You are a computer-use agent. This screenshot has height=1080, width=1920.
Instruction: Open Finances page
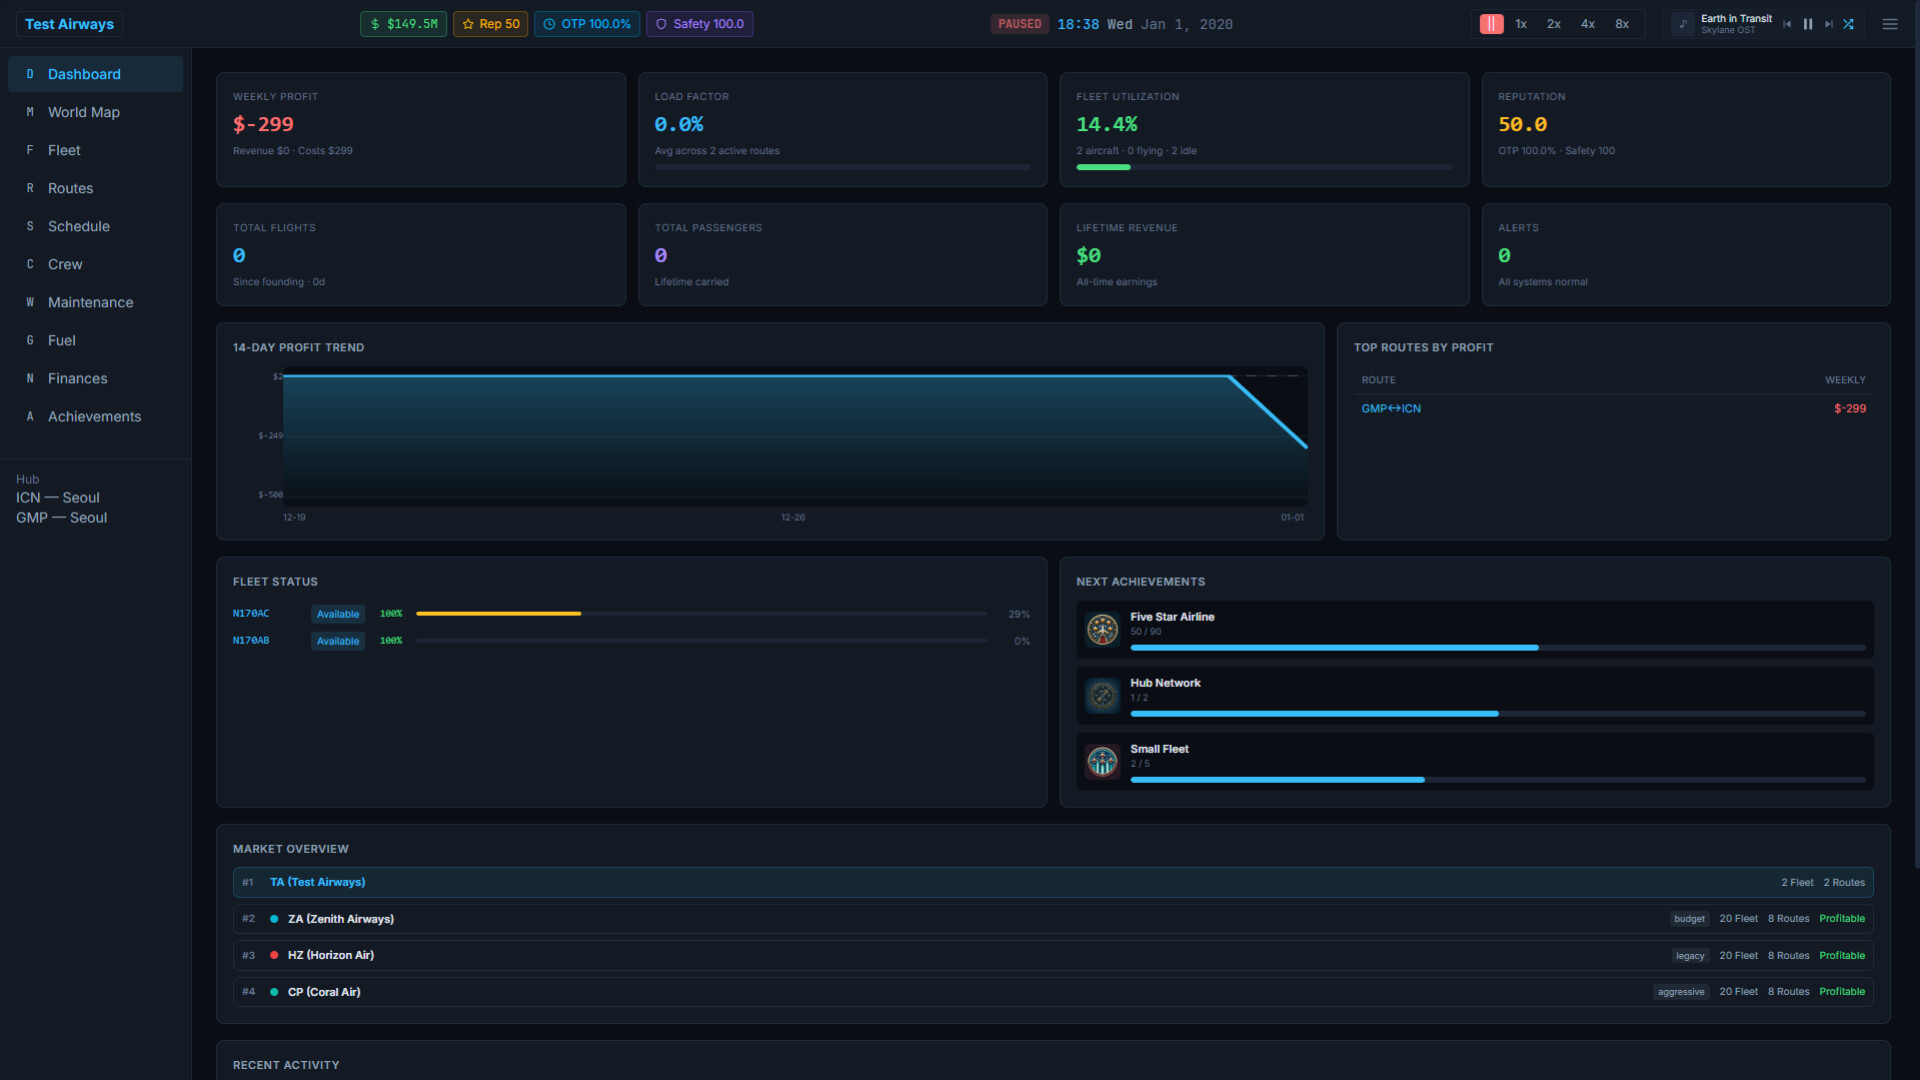[x=95, y=378]
